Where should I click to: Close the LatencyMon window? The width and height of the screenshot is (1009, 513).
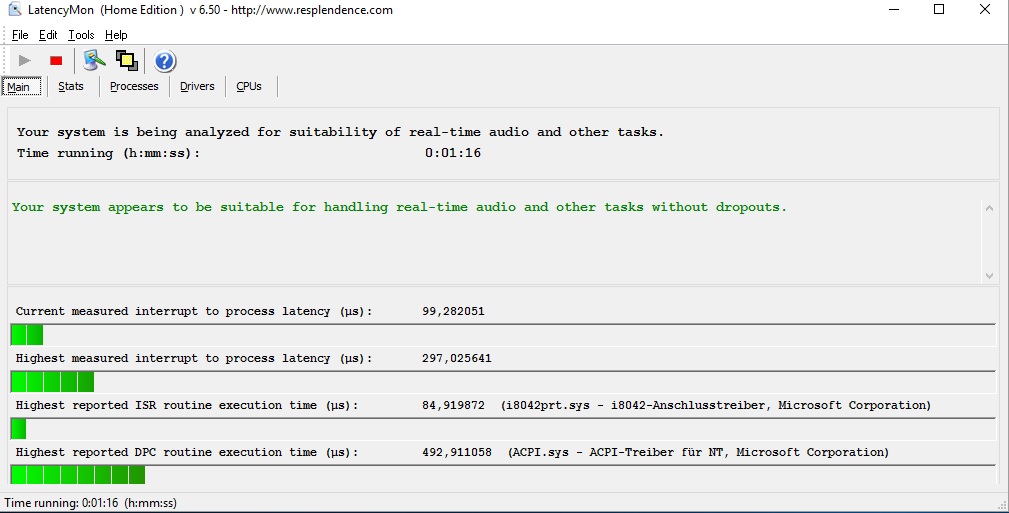pos(985,10)
